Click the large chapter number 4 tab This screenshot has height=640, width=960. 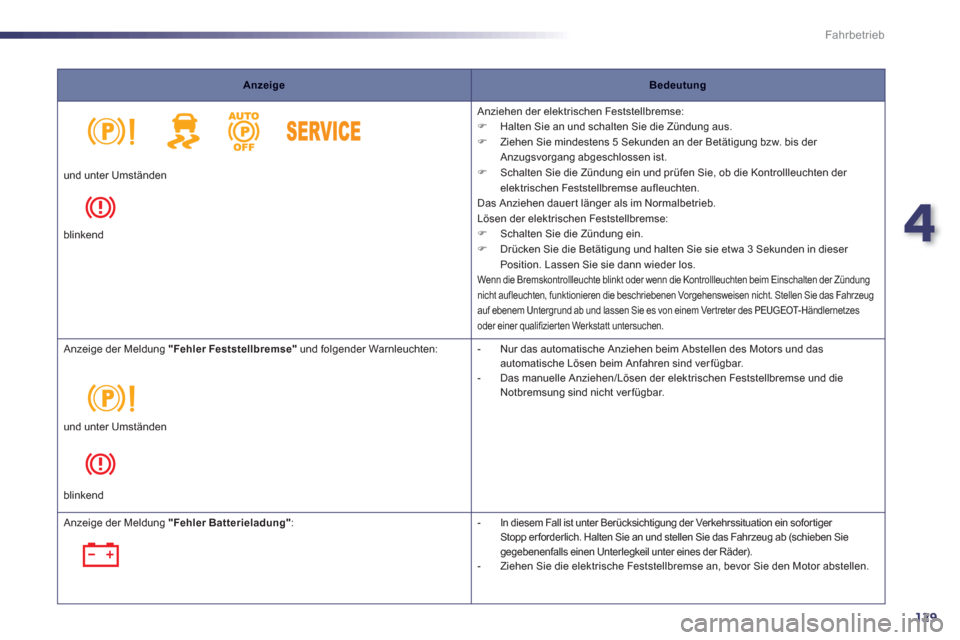coord(920,224)
